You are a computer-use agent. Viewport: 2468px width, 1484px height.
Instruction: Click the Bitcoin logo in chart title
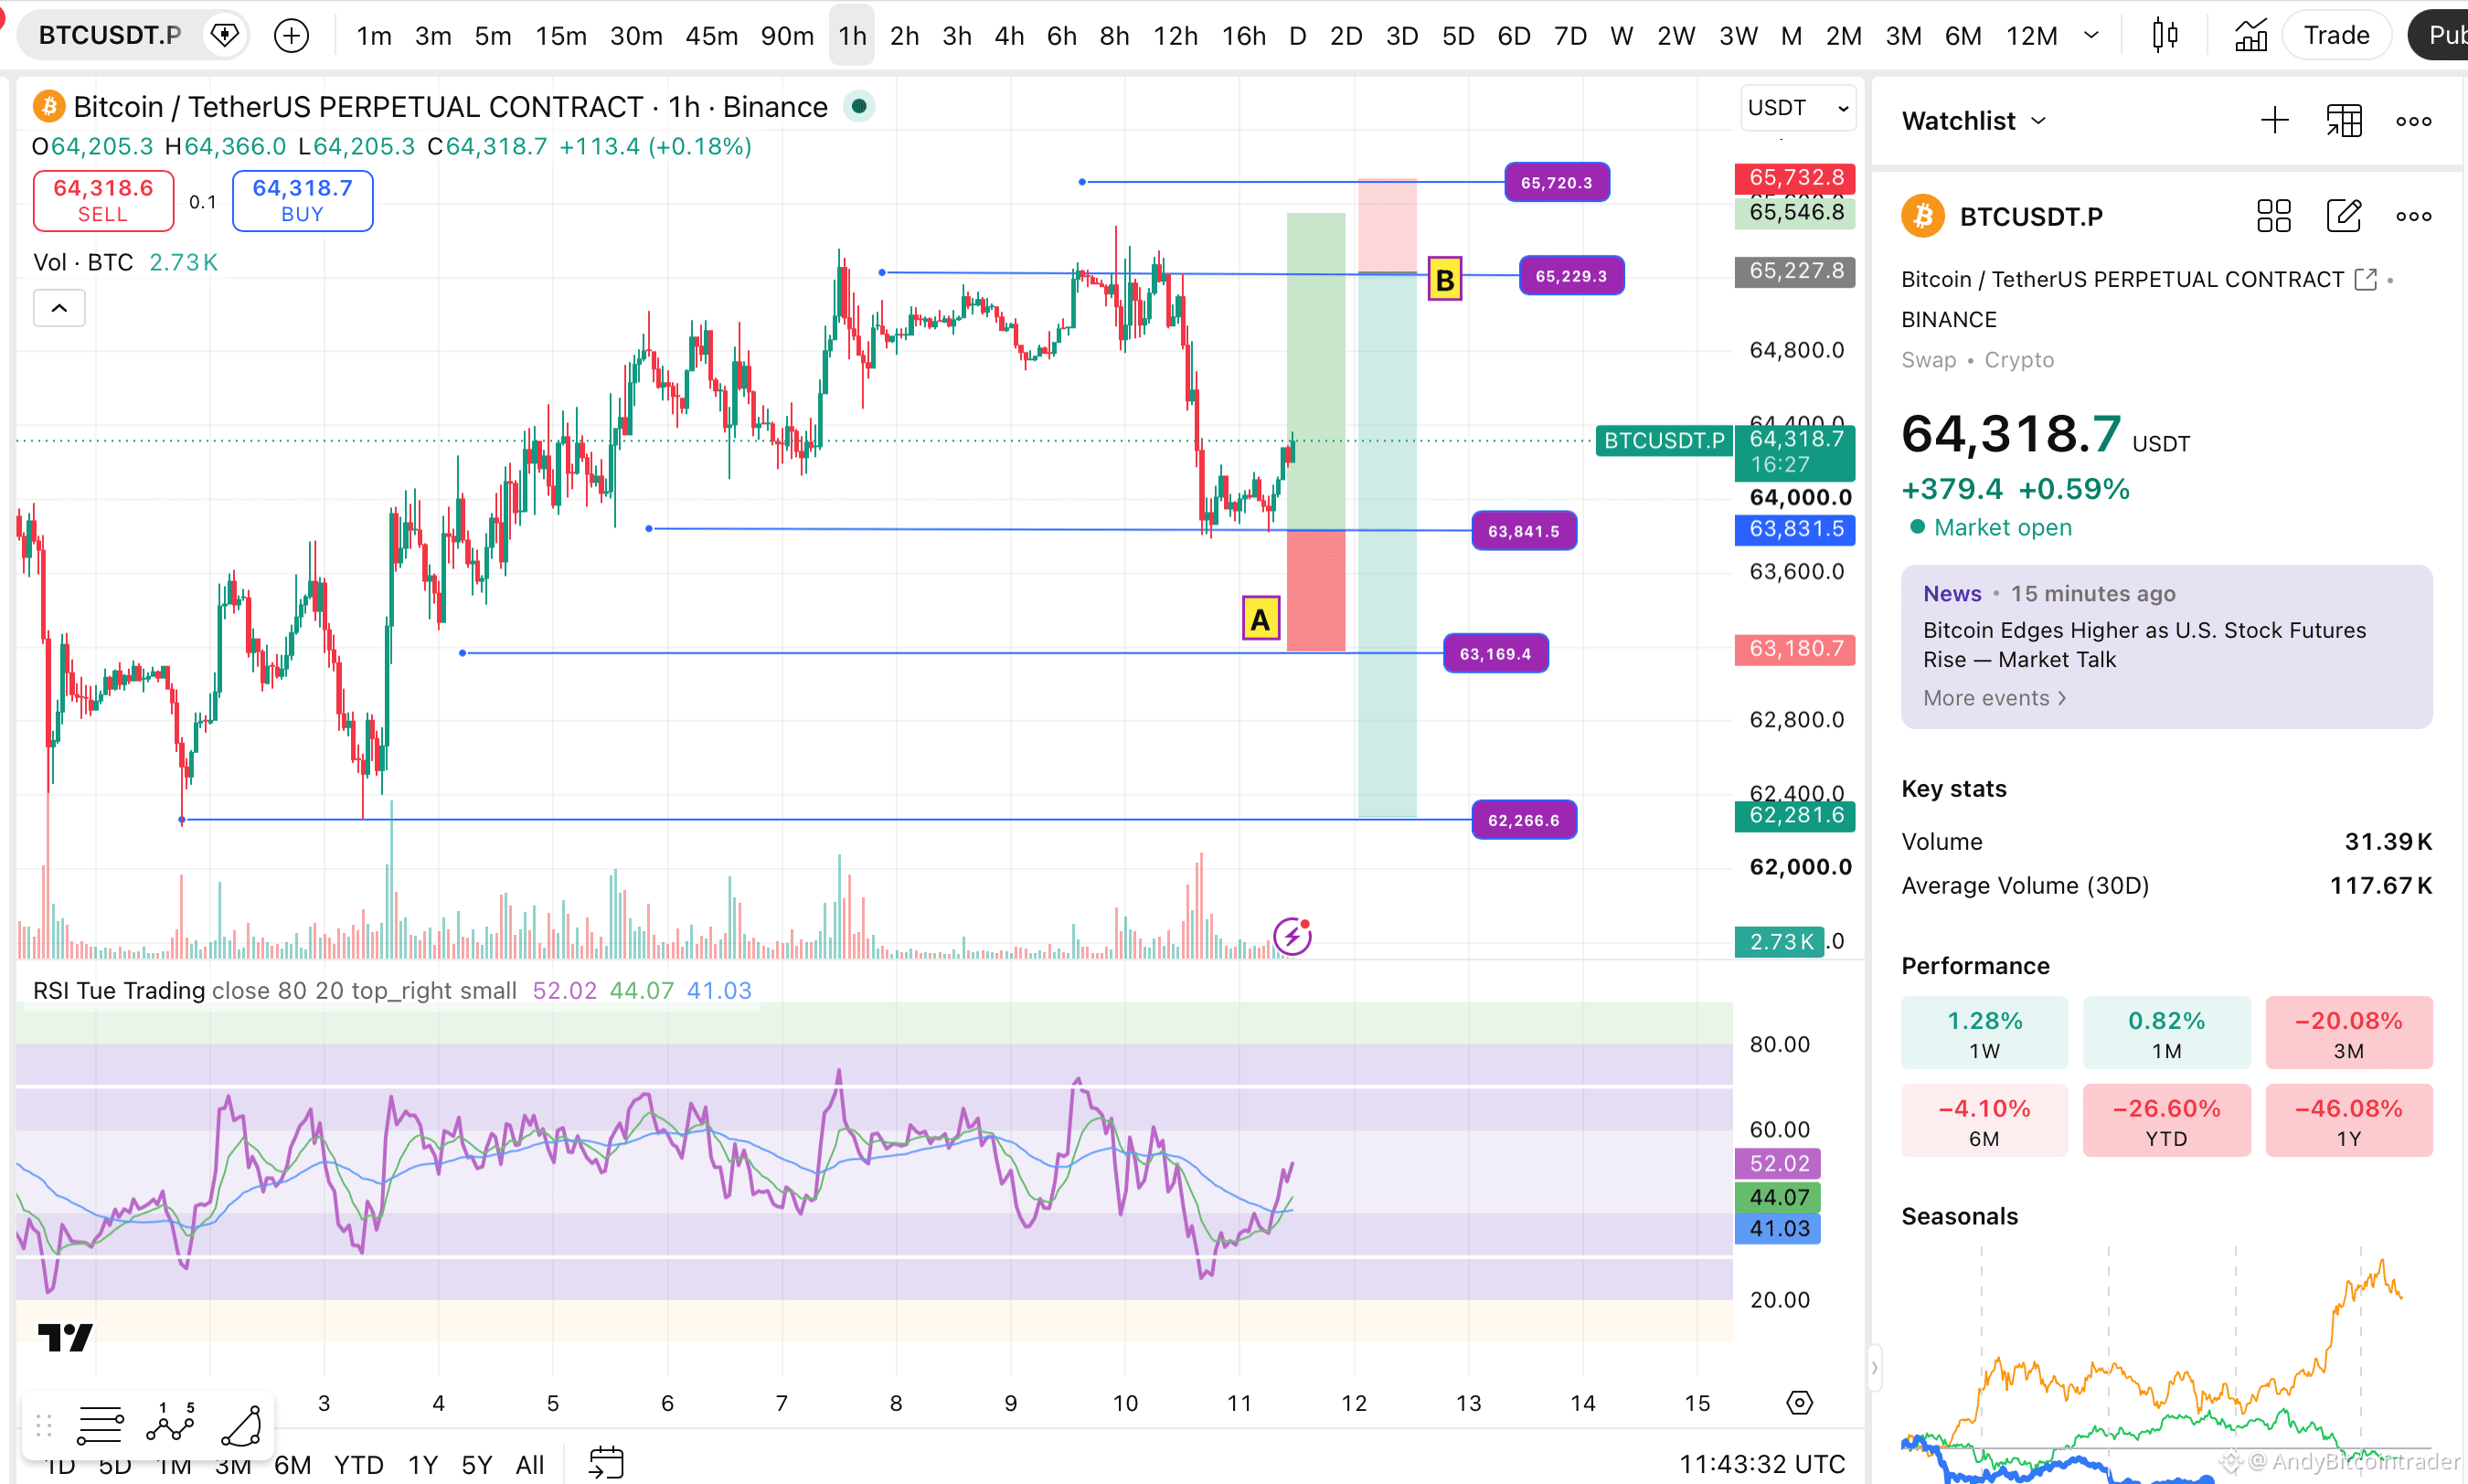tap(49, 106)
